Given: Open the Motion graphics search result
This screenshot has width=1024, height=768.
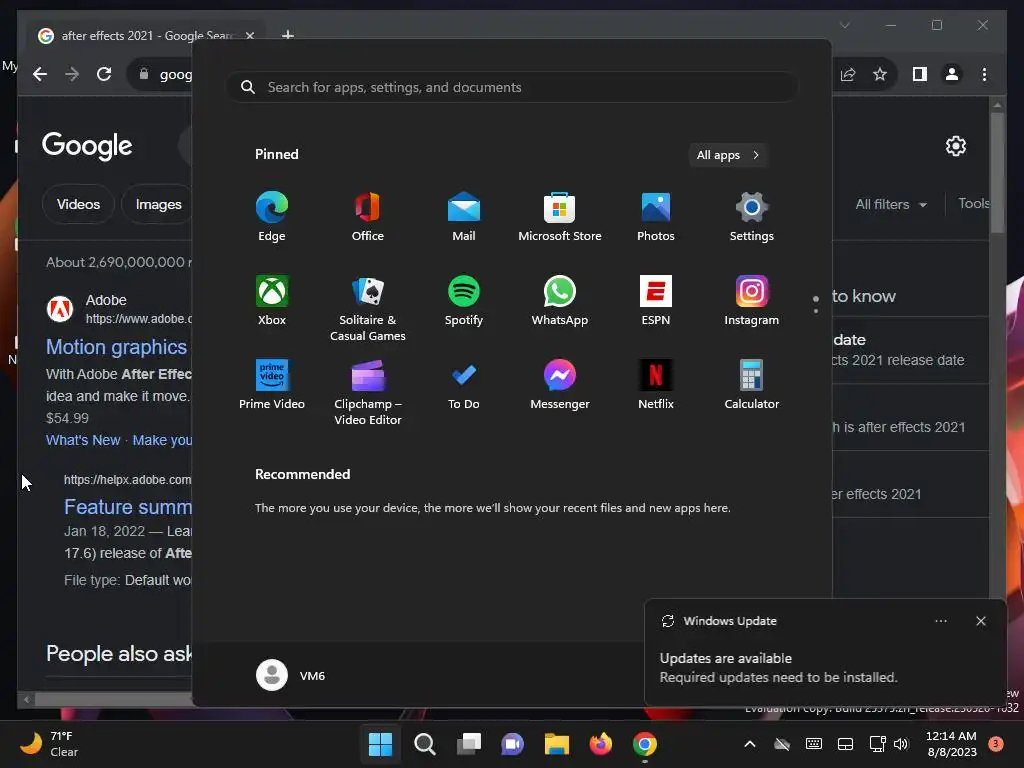Looking at the screenshot, I should click(x=116, y=347).
